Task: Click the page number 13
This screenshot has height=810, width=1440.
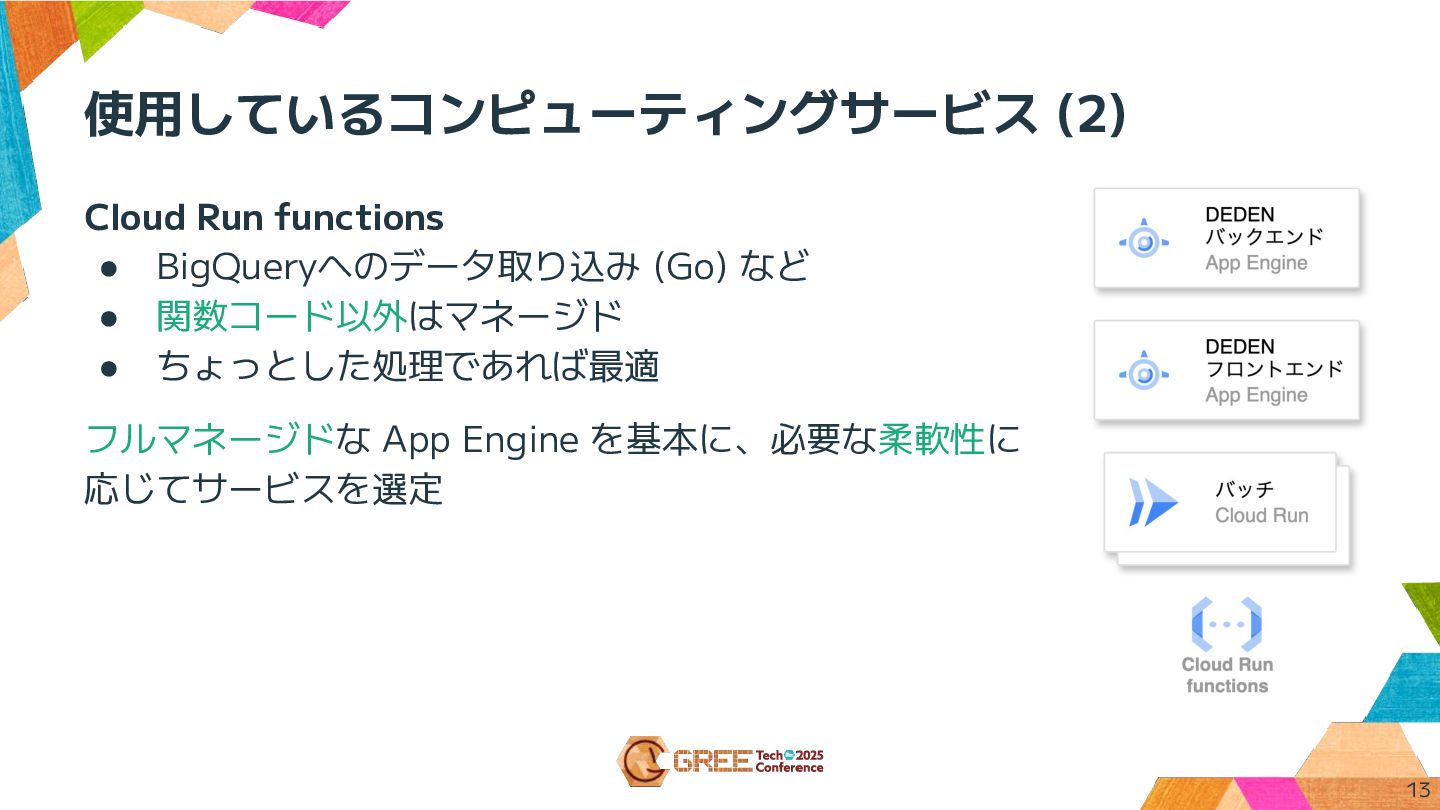Action: click(1418, 788)
